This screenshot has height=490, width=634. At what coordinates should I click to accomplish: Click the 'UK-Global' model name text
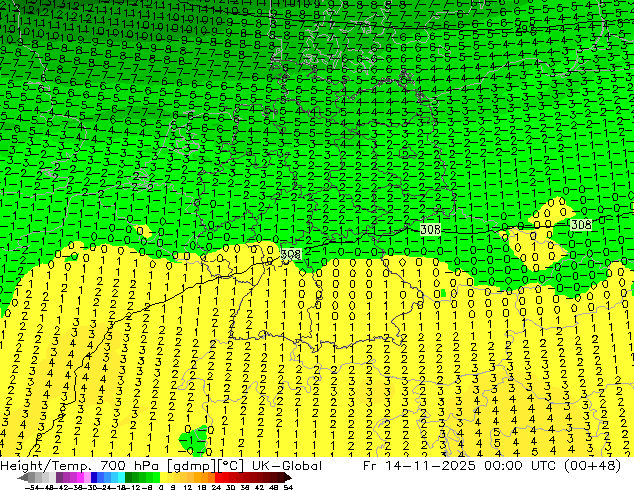pos(286,466)
